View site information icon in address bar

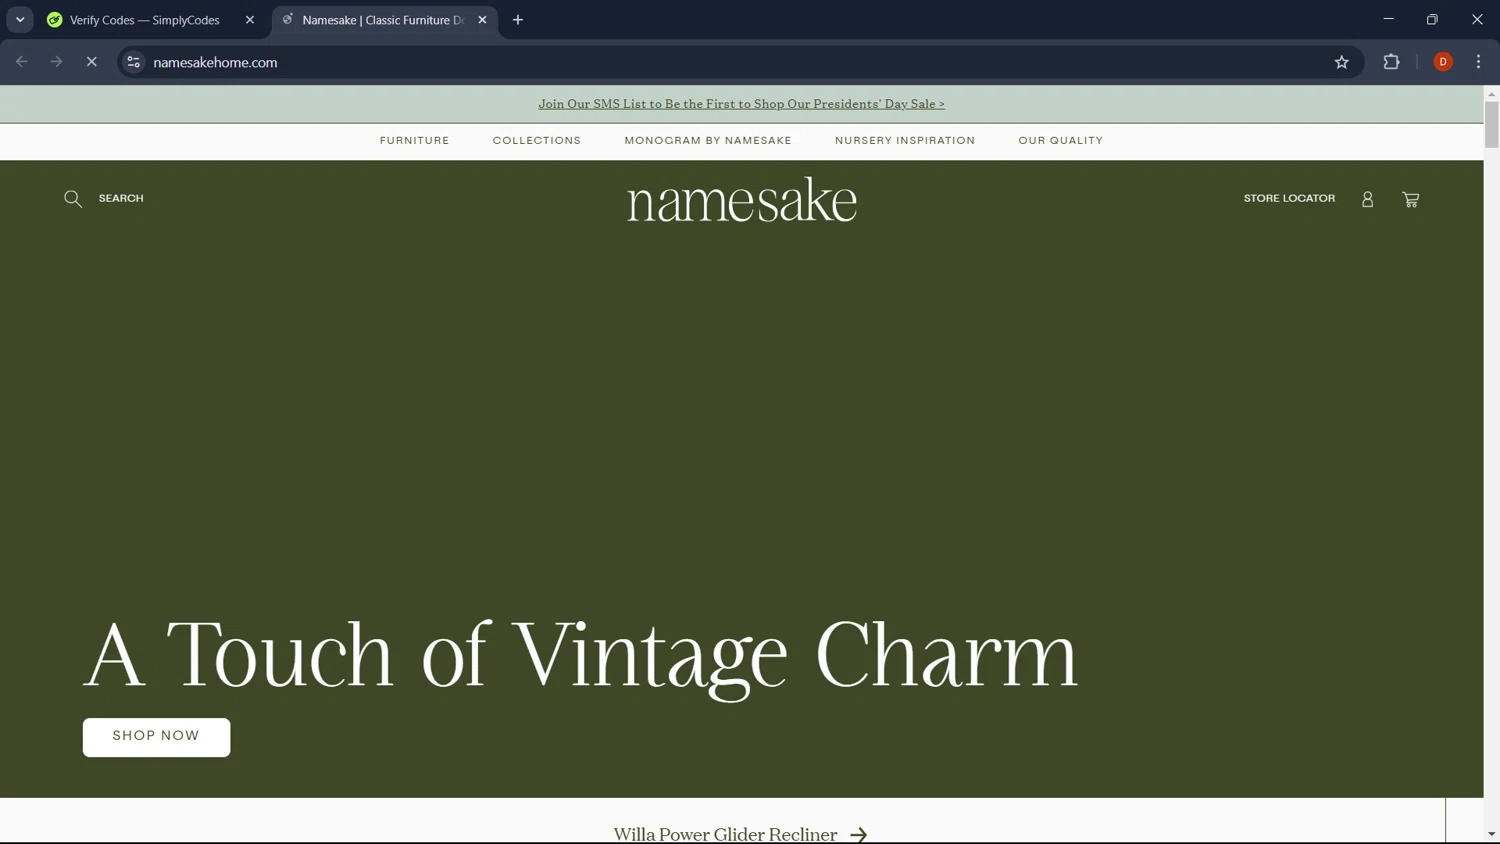(133, 62)
